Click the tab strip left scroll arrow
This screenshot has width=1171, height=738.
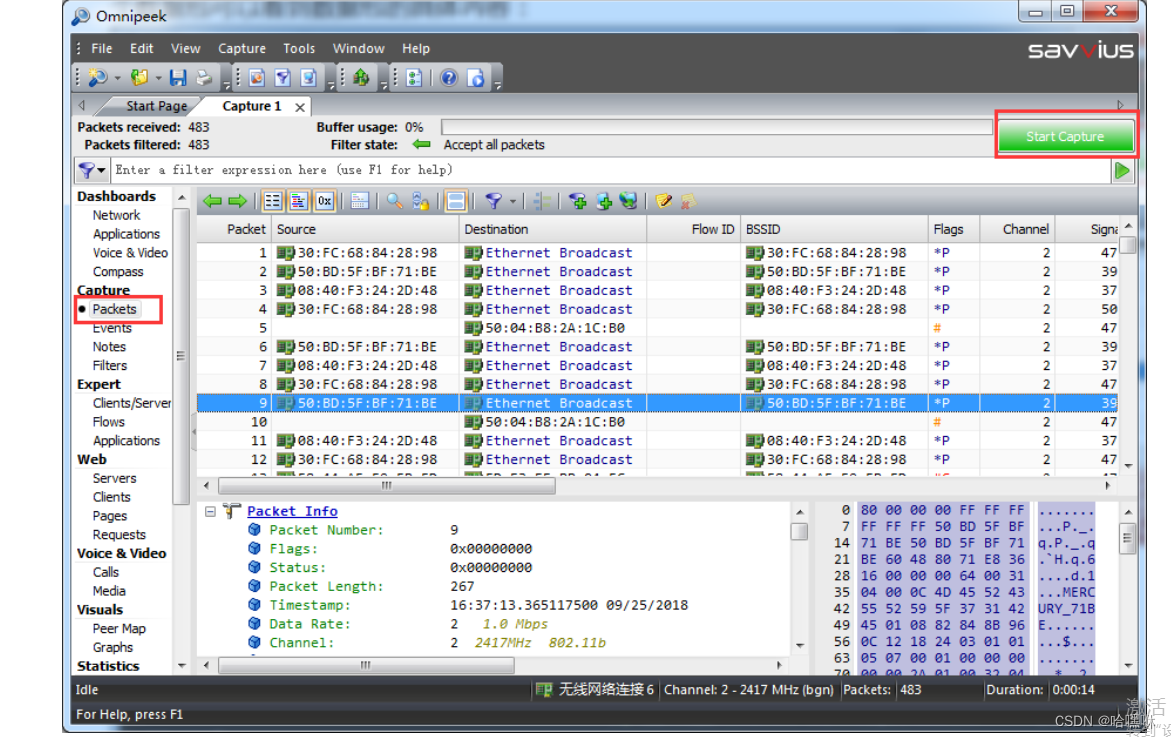click(82, 105)
